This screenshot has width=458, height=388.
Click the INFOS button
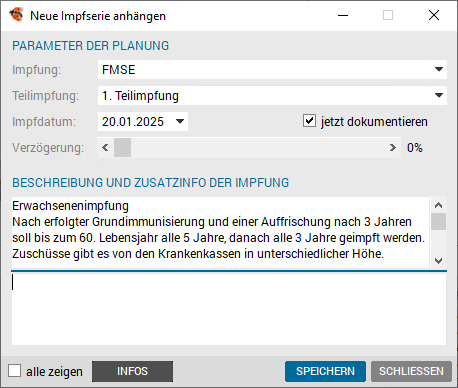pyautogui.click(x=132, y=371)
